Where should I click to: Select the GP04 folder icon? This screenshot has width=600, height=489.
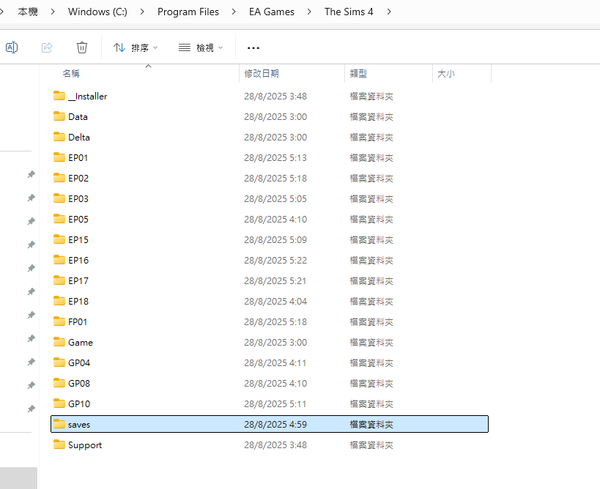59,362
